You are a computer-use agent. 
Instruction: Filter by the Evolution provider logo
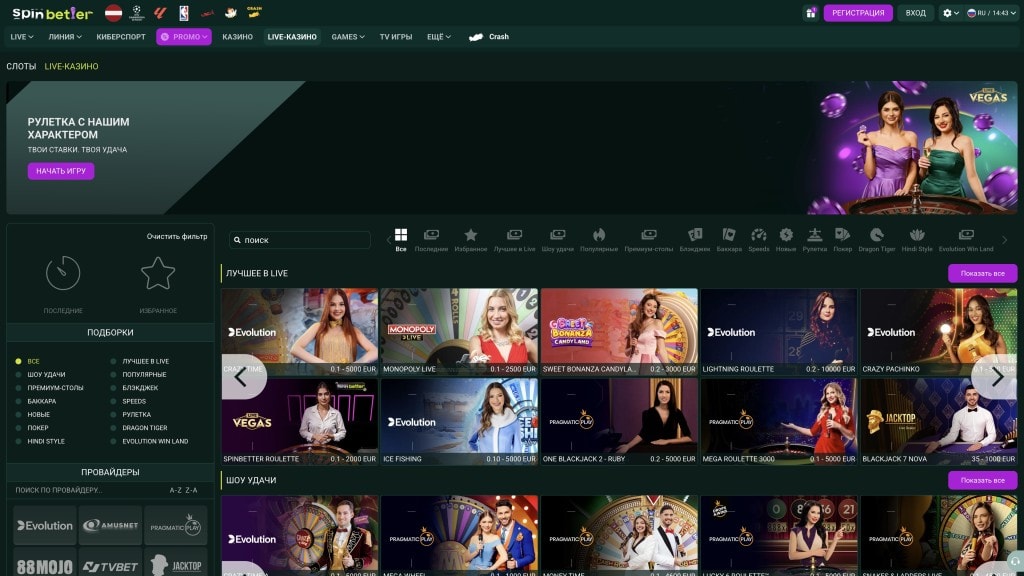44,526
